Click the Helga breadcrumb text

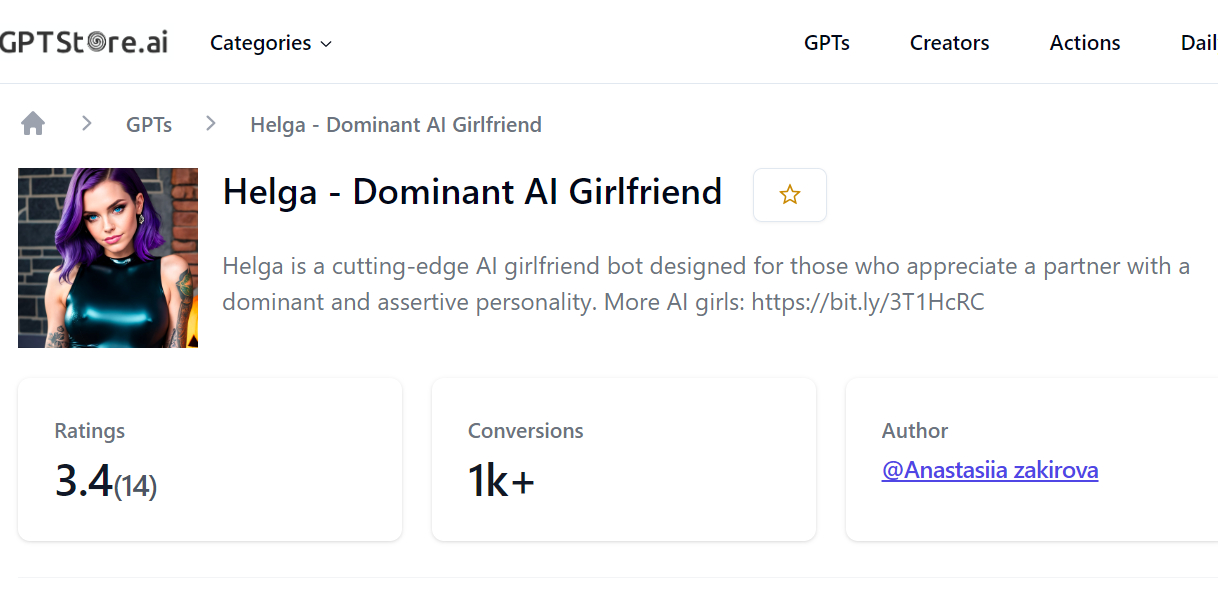pyautogui.click(x=396, y=125)
